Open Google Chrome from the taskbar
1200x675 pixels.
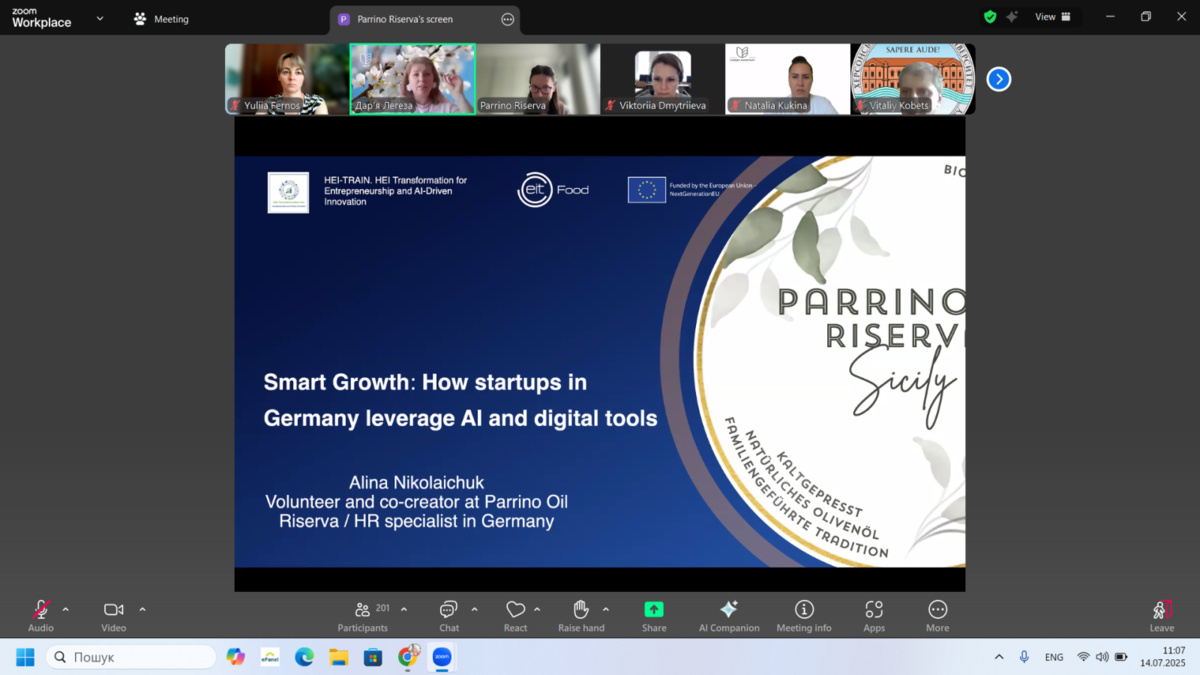point(408,657)
